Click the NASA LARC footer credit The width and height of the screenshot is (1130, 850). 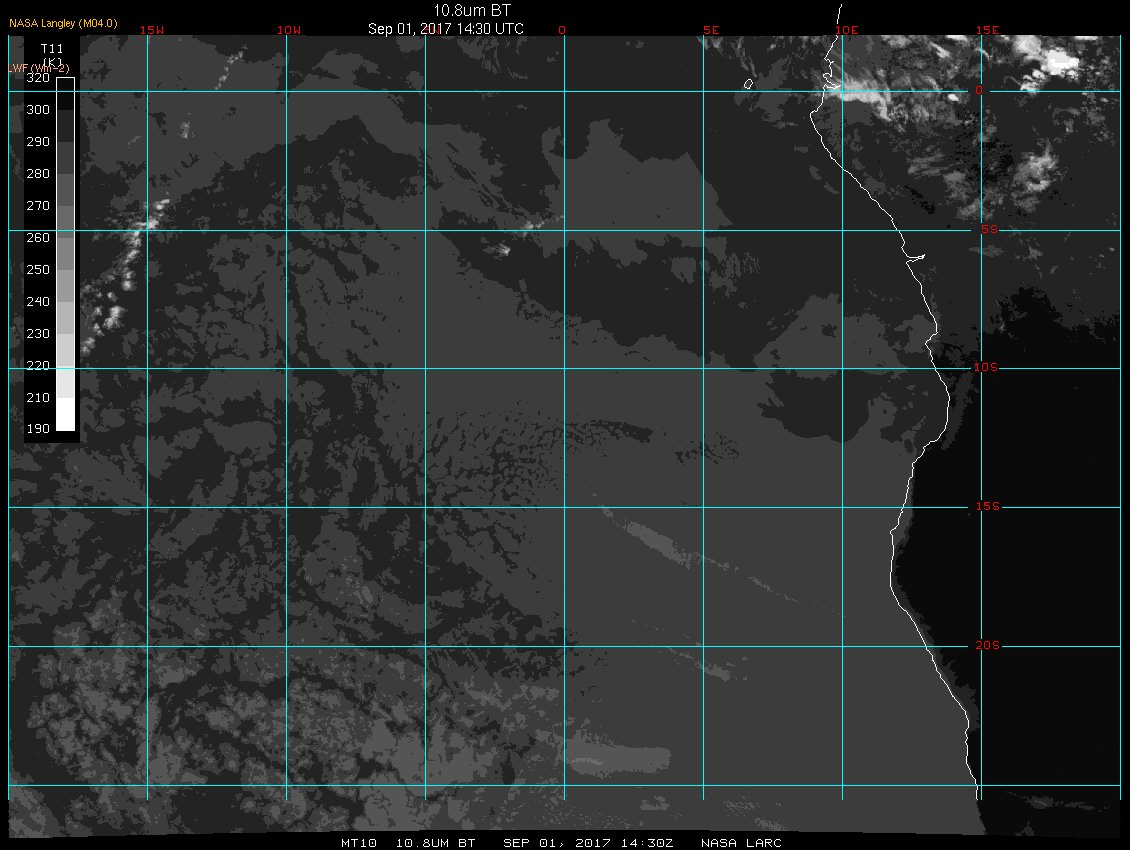point(742,843)
